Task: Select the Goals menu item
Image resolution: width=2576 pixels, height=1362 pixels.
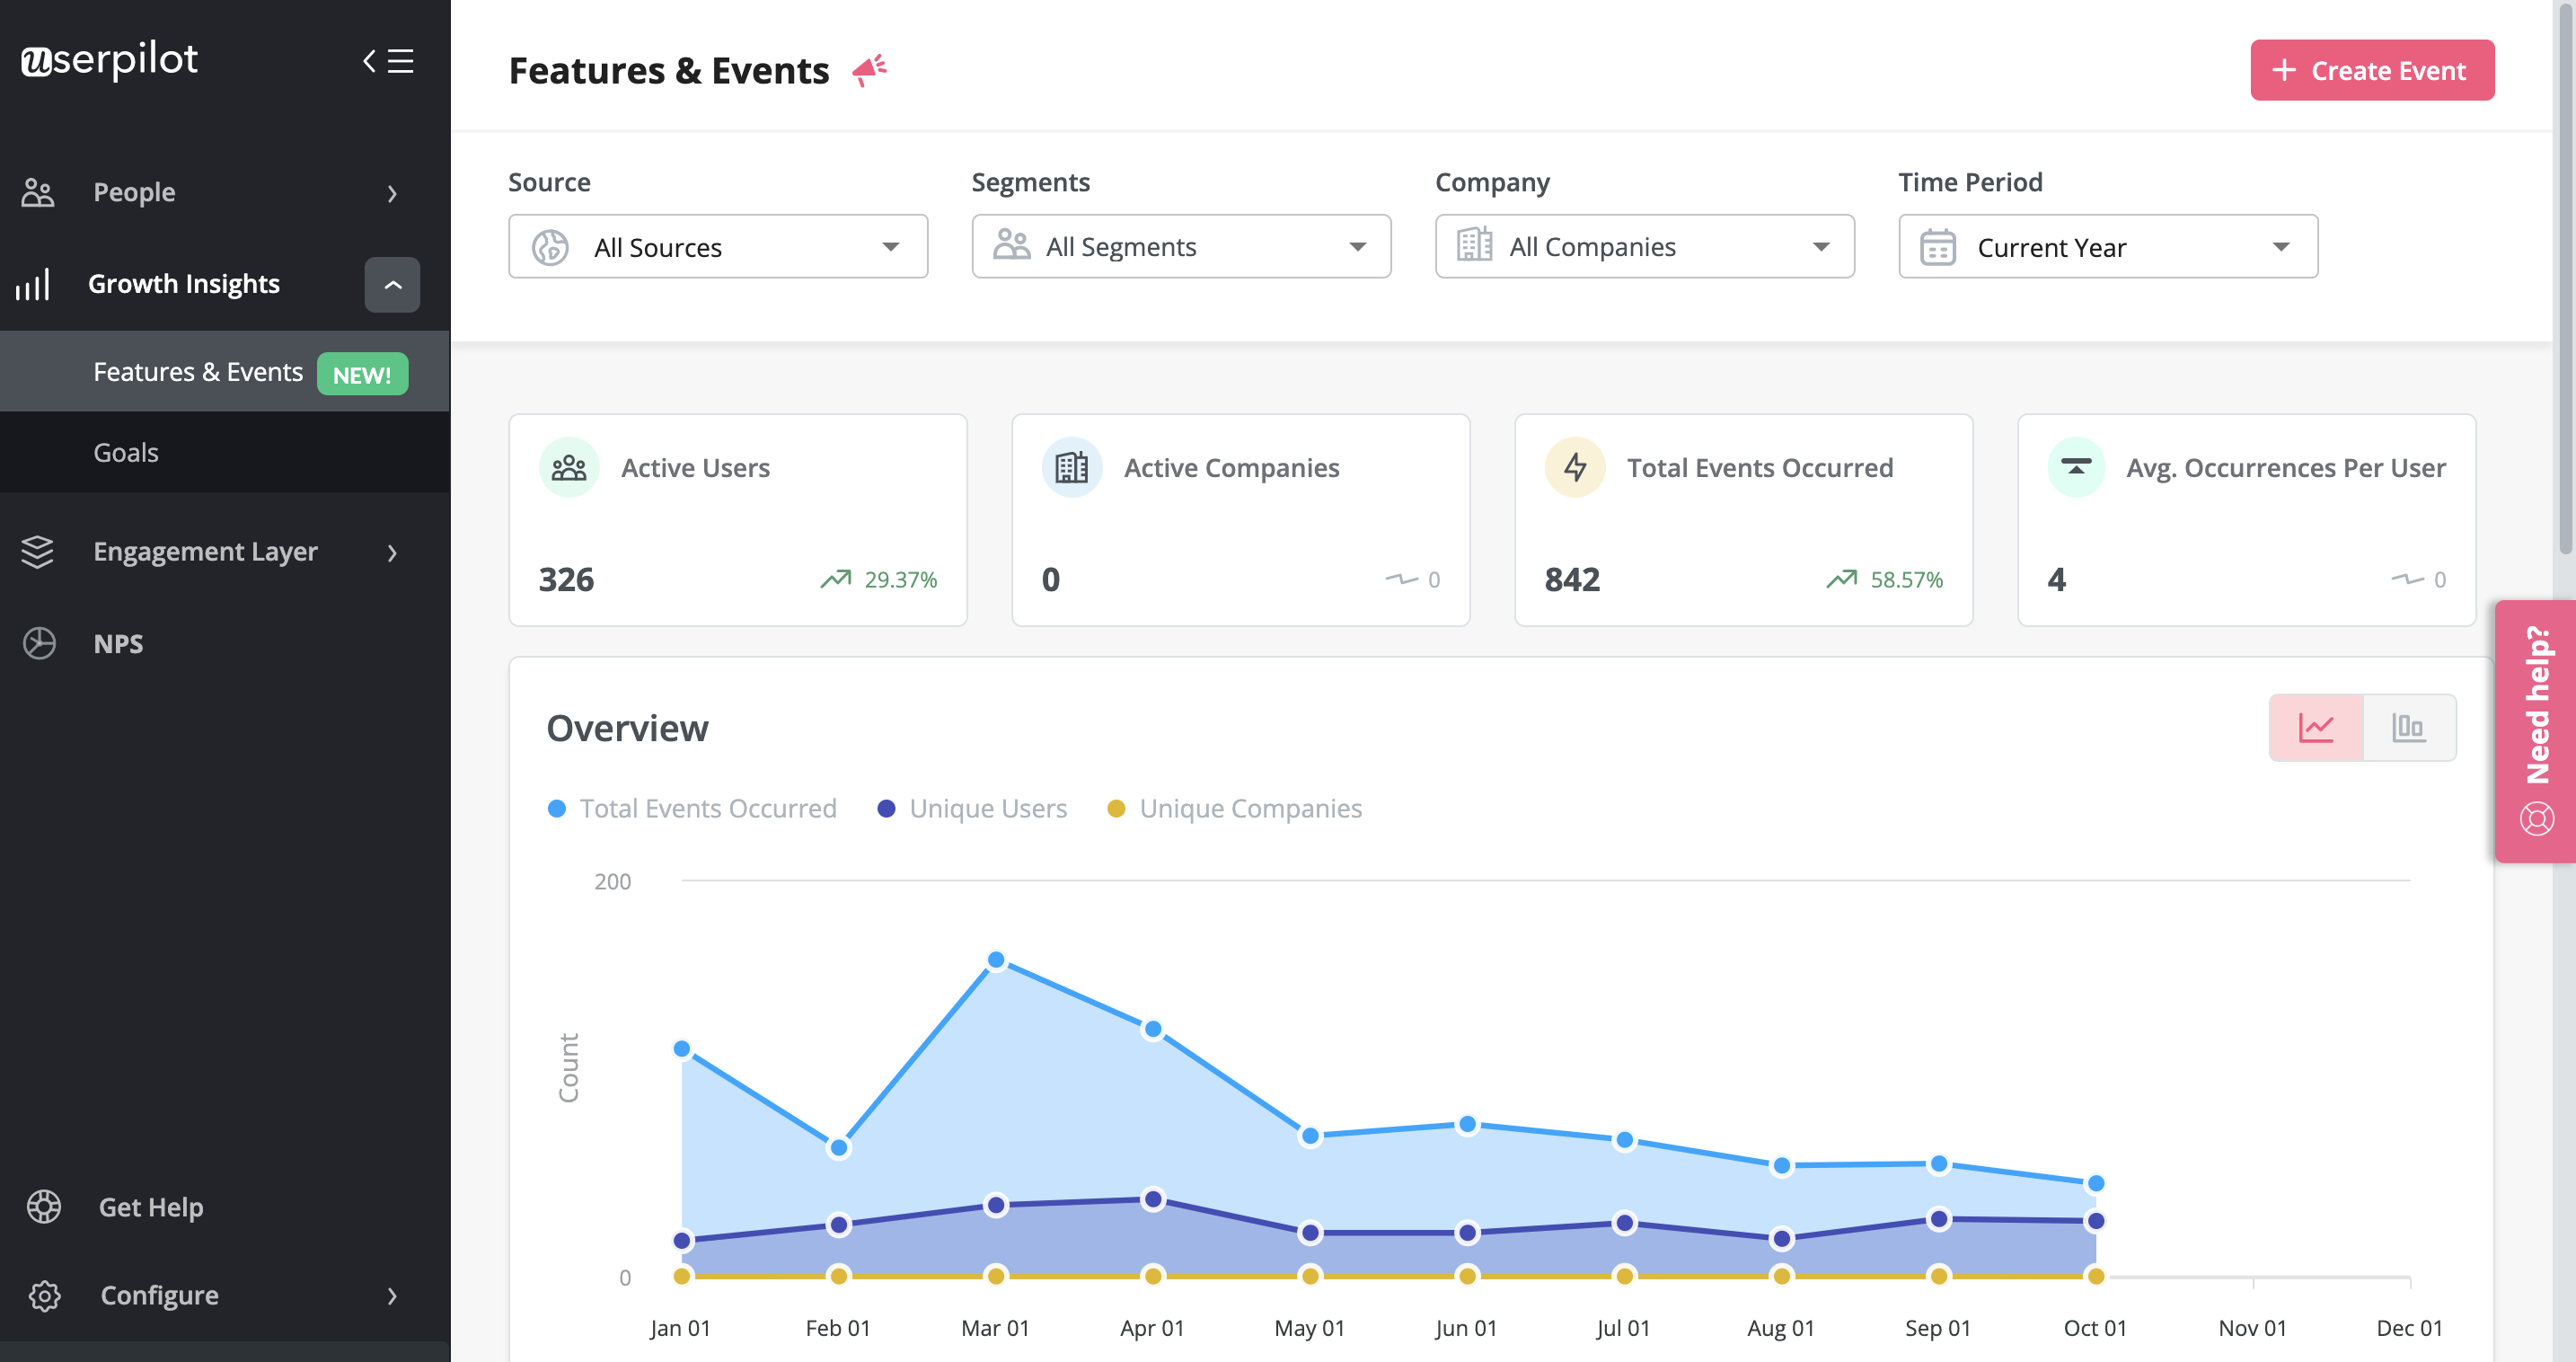Action: (x=124, y=452)
